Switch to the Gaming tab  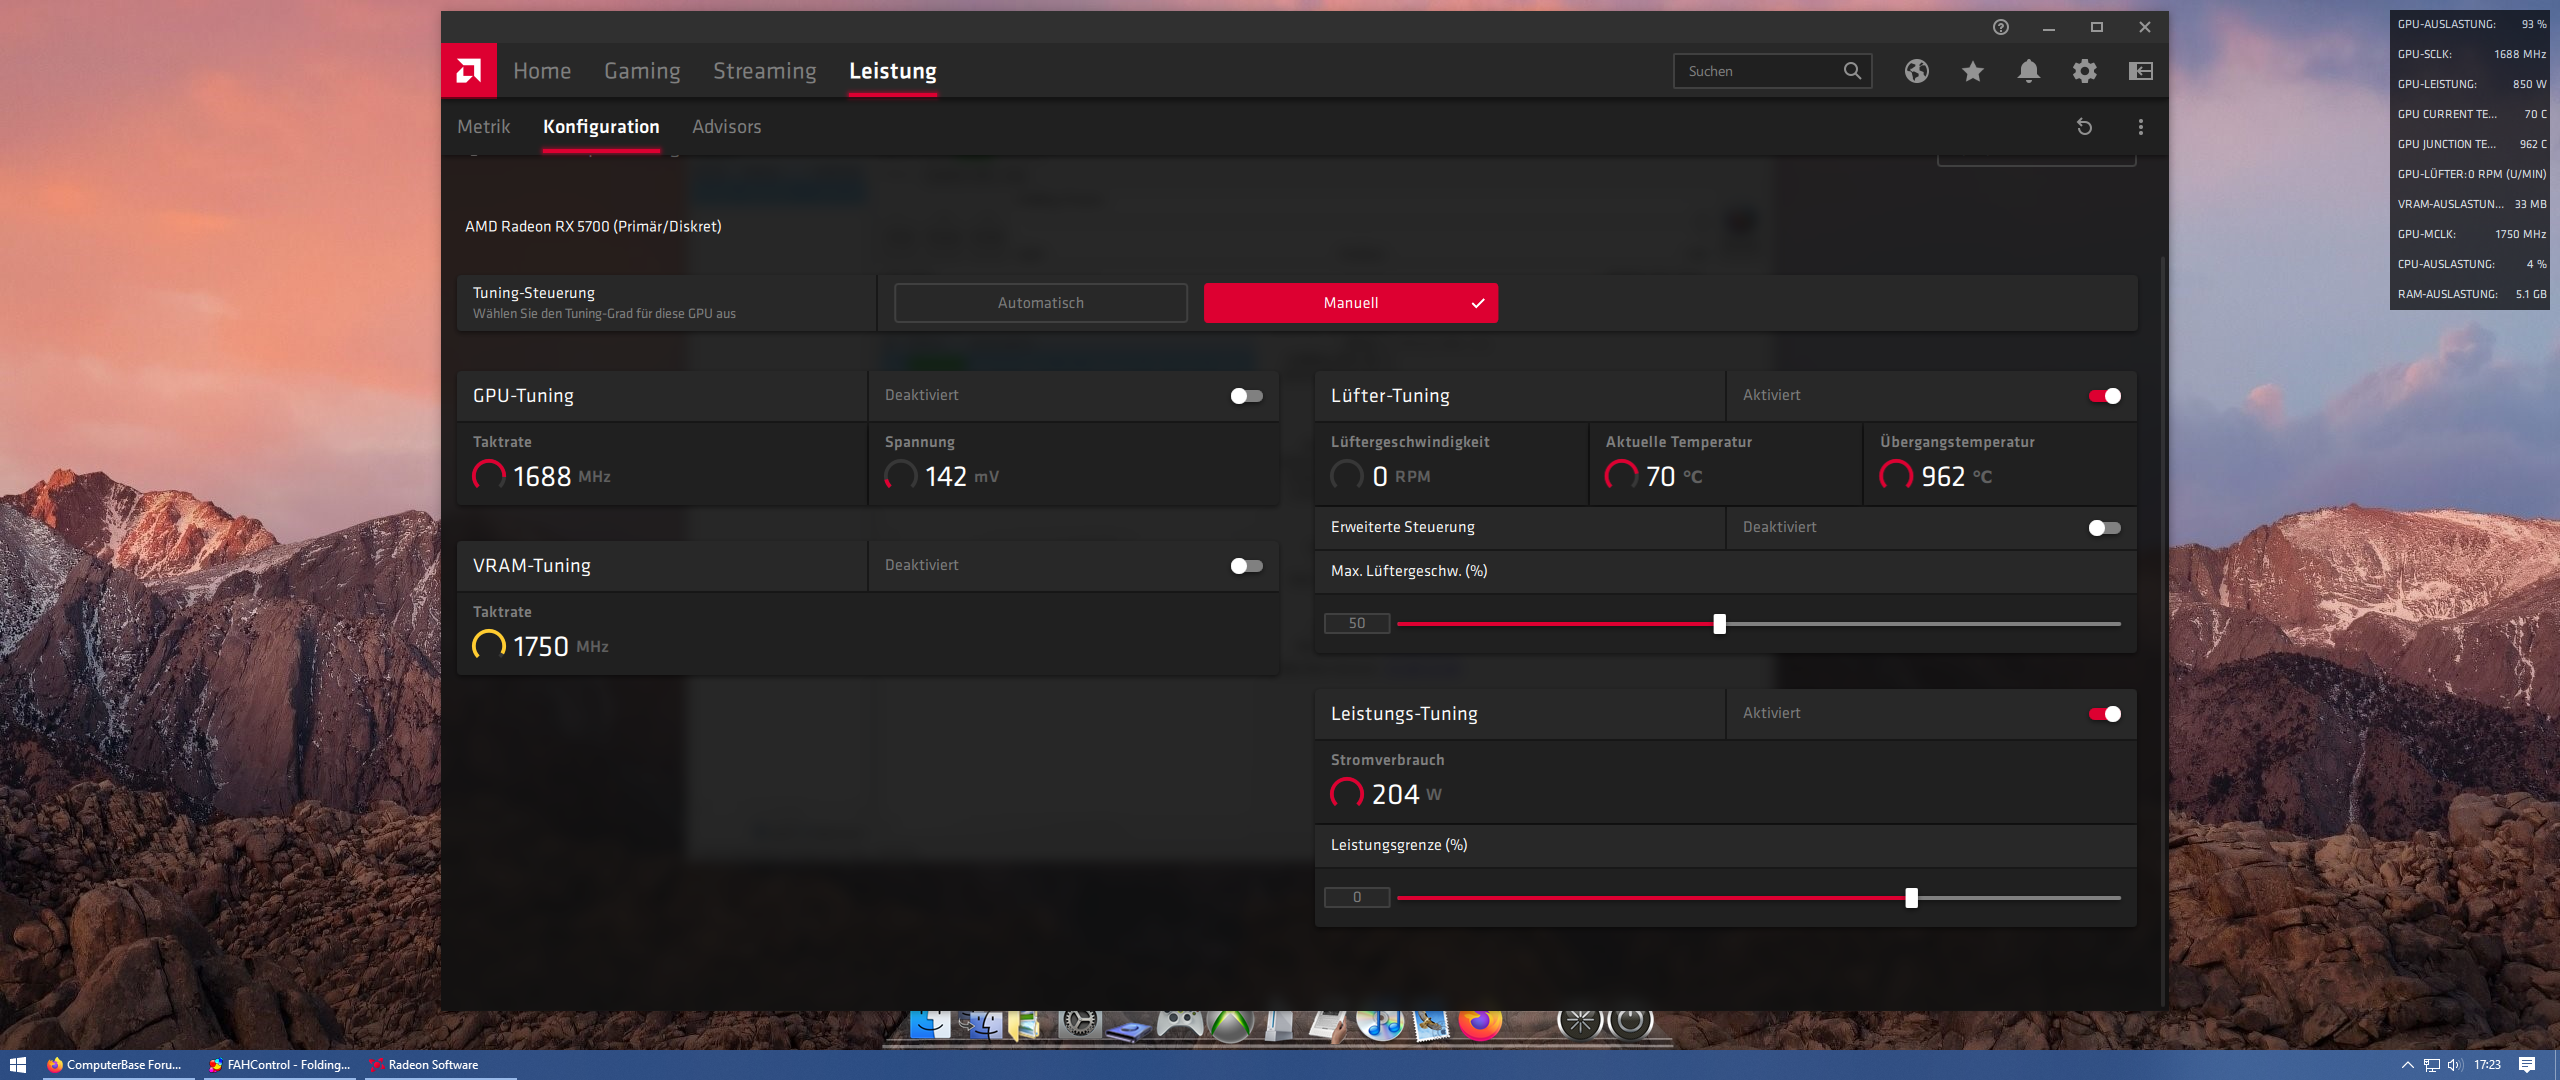pyautogui.click(x=642, y=71)
